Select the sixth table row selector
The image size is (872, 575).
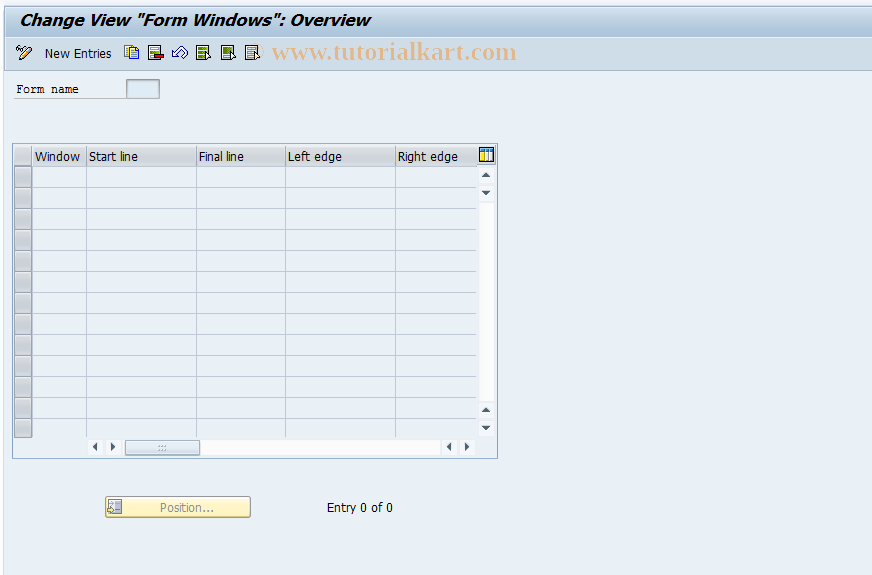(x=23, y=282)
